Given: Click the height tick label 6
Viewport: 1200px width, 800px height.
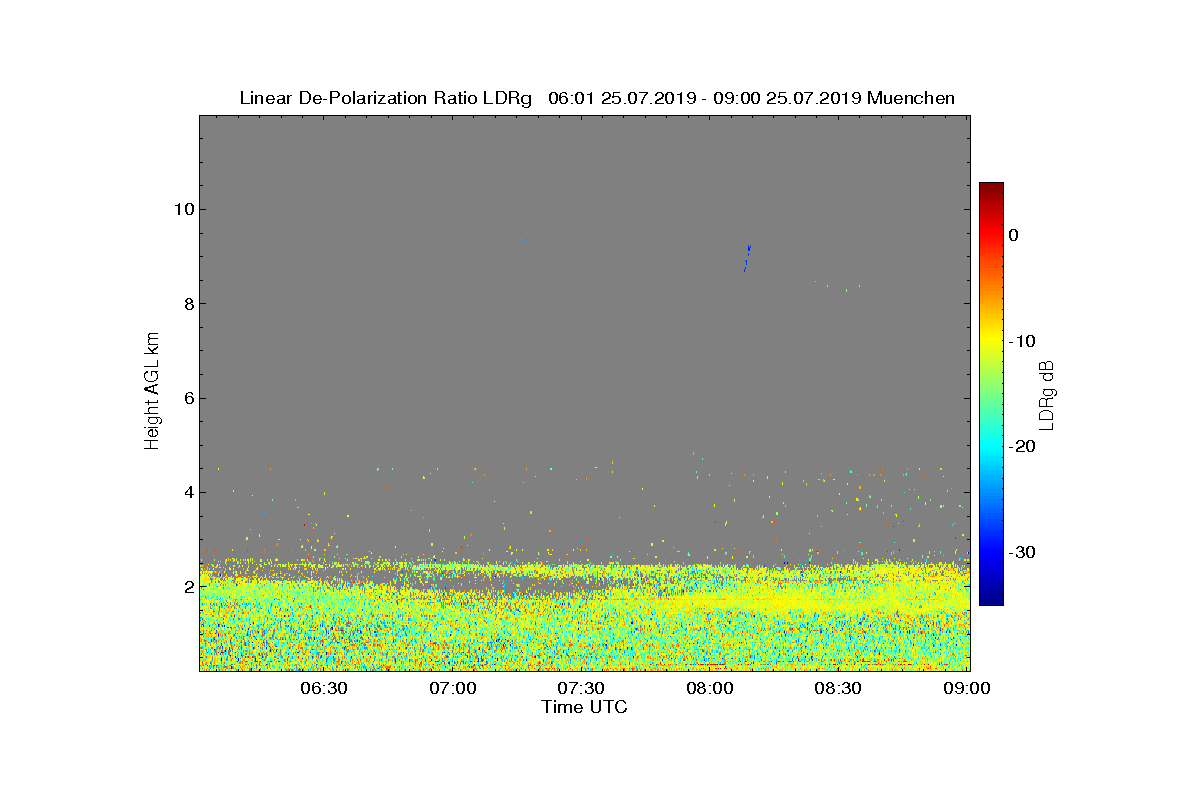Looking at the screenshot, I should [x=188, y=398].
